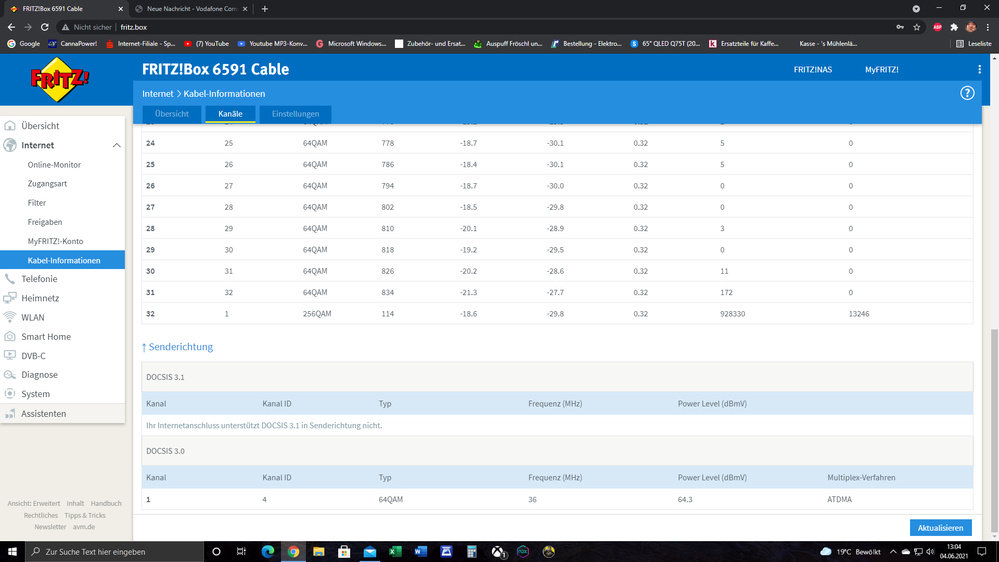This screenshot has height=562, width=999.
Task: Open the FRITZ!NAS link
Action: click(x=812, y=69)
